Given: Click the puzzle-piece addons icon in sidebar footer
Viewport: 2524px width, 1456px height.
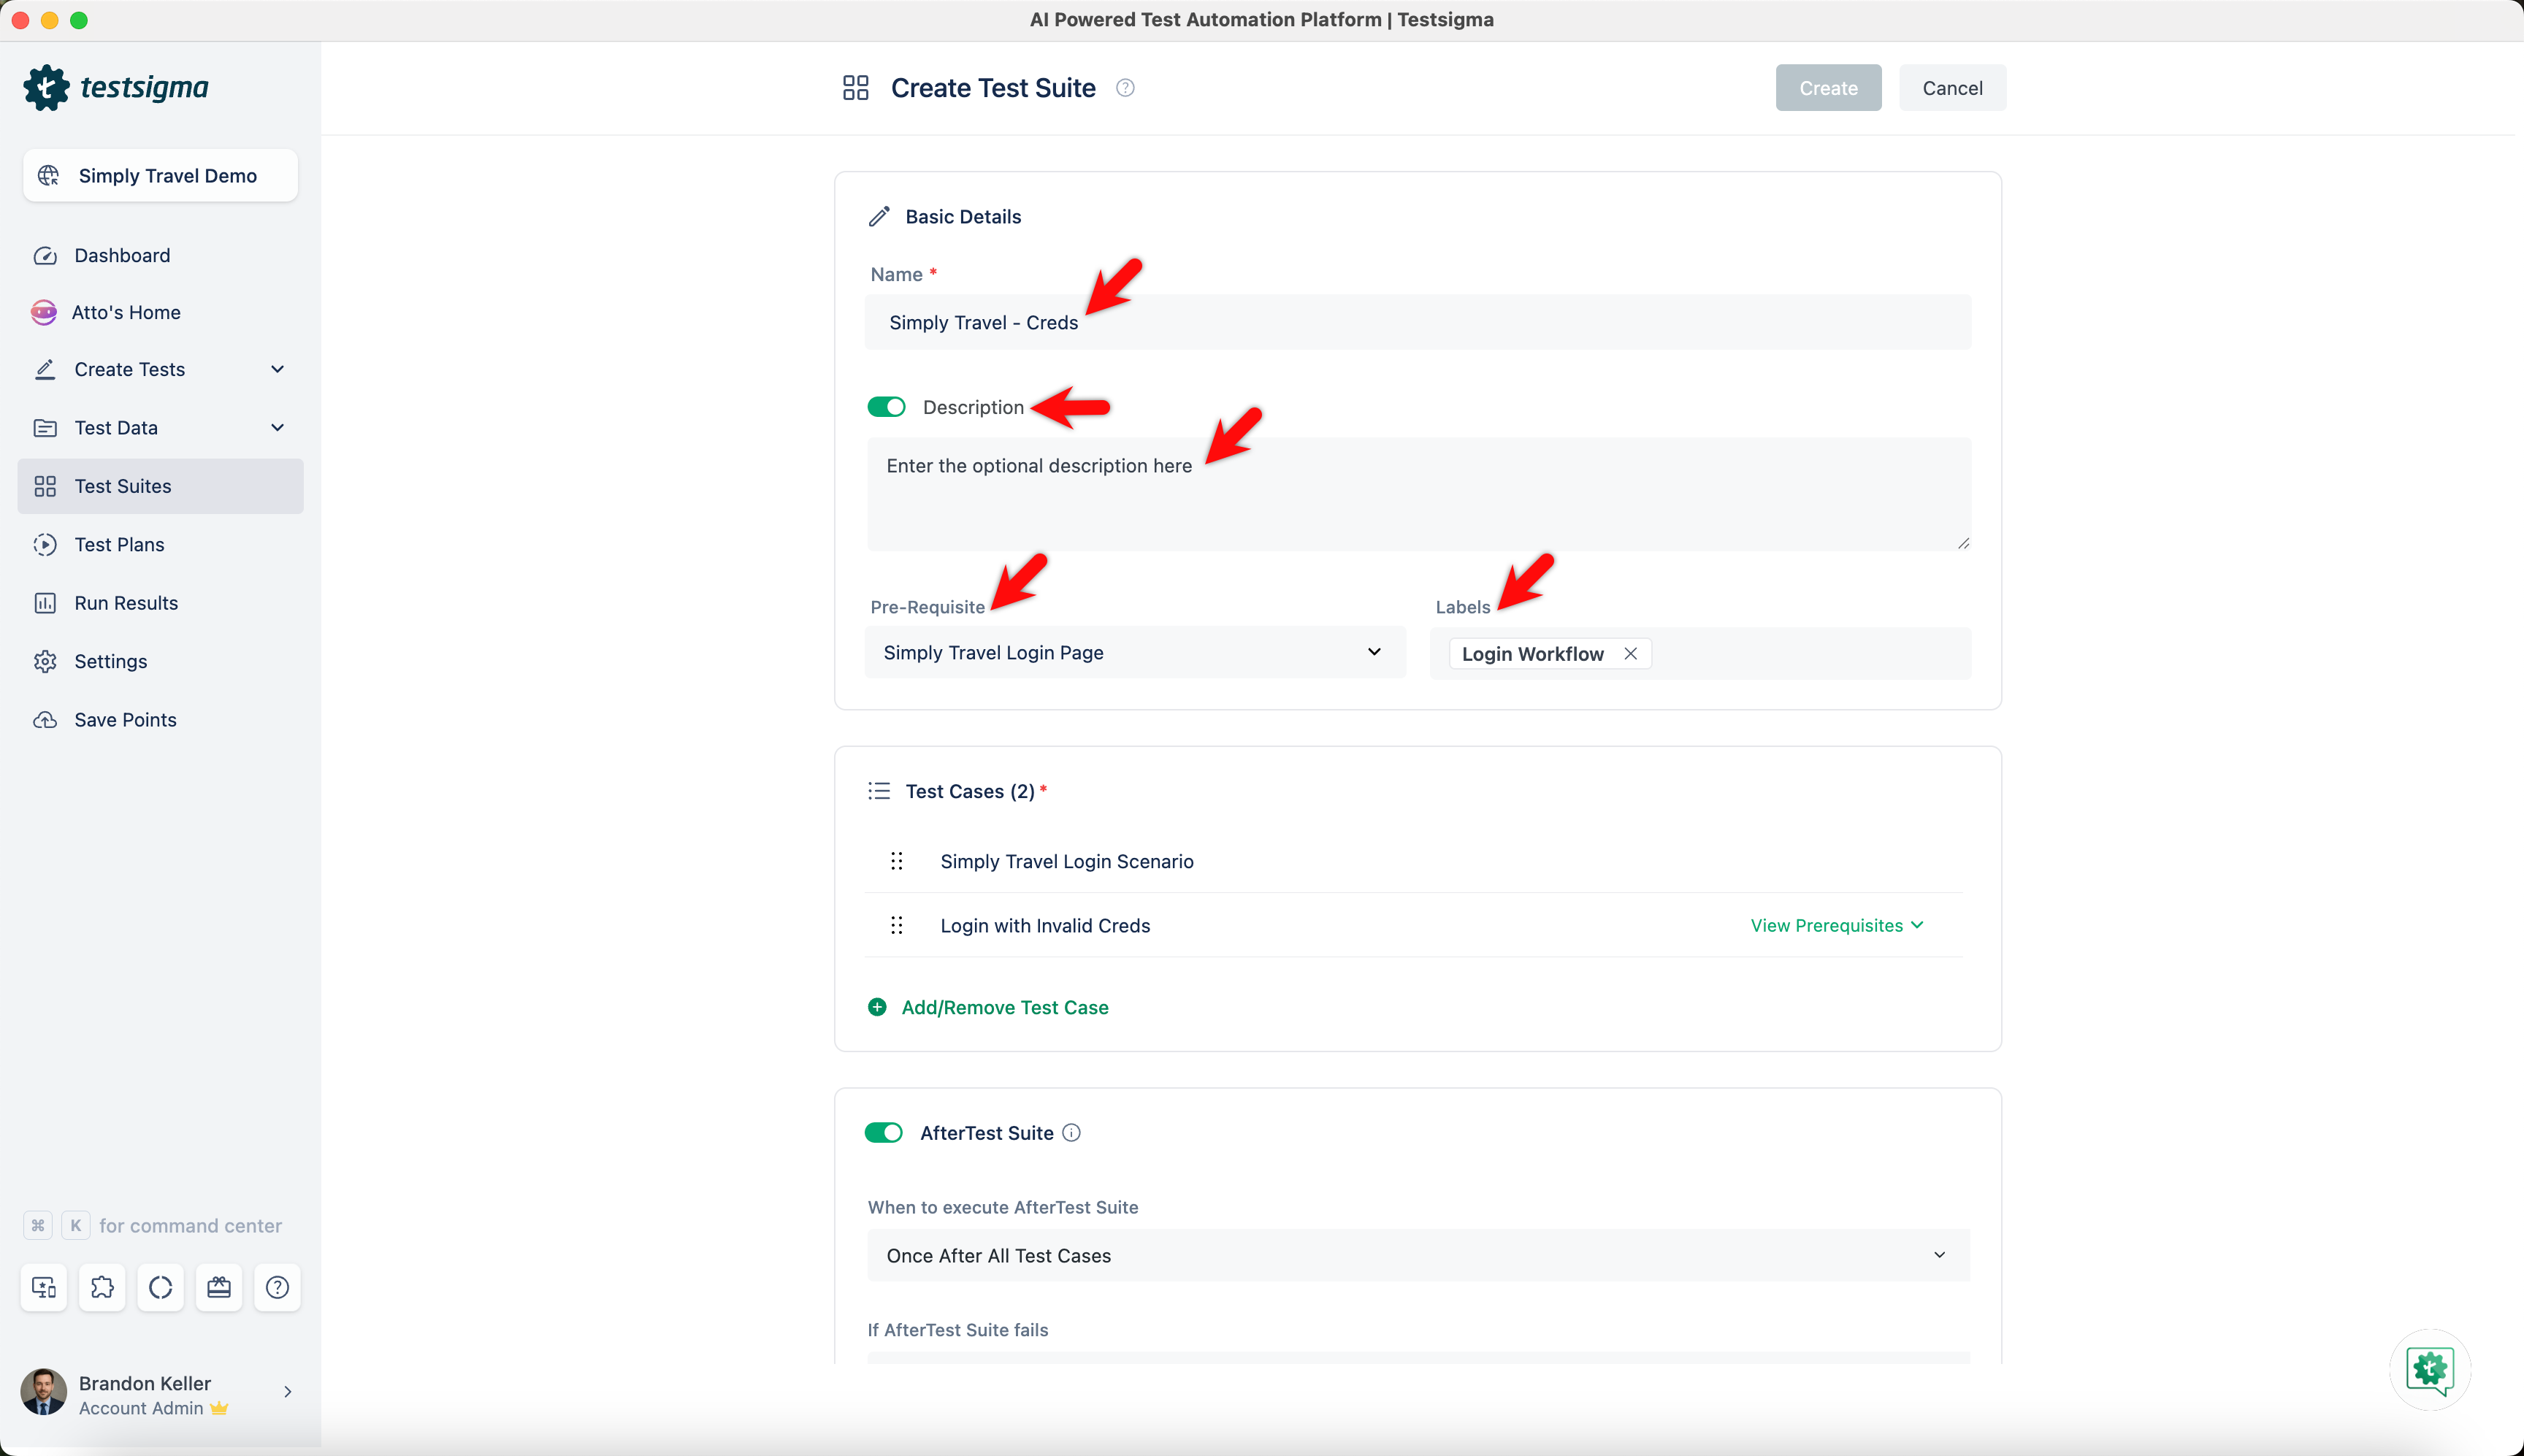Looking at the screenshot, I should click(x=102, y=1287).
